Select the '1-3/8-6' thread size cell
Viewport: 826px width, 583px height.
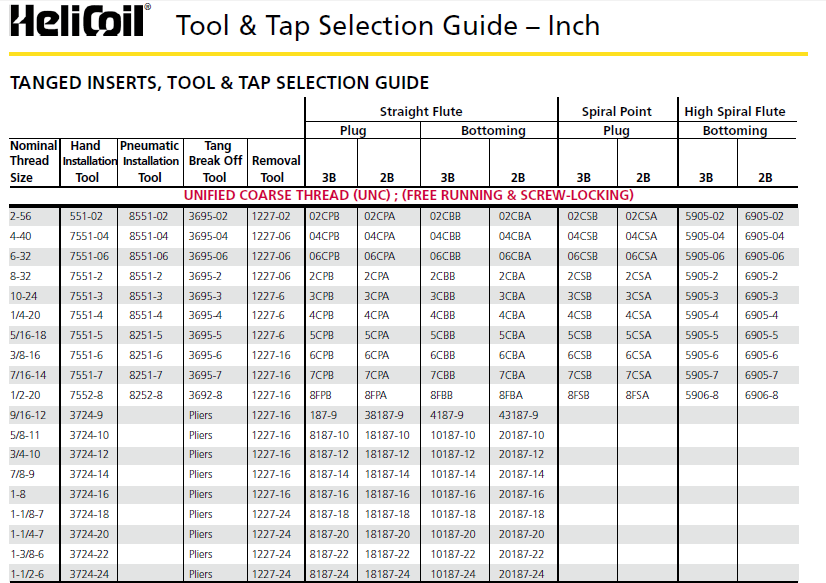(25, 554)
